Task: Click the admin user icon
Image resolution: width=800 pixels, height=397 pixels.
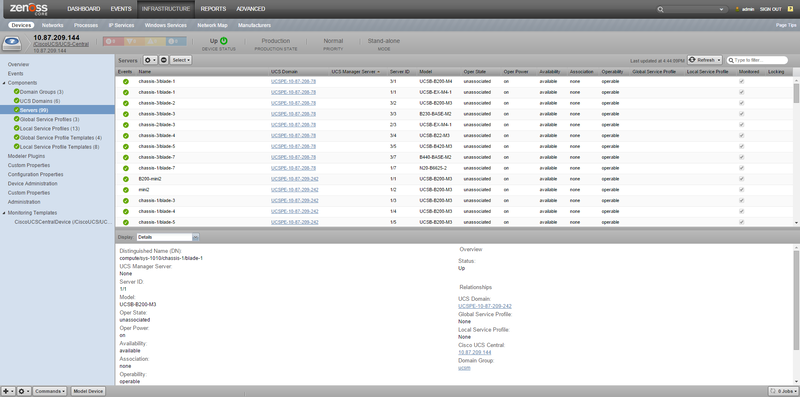Action: [x=737, y=9]
